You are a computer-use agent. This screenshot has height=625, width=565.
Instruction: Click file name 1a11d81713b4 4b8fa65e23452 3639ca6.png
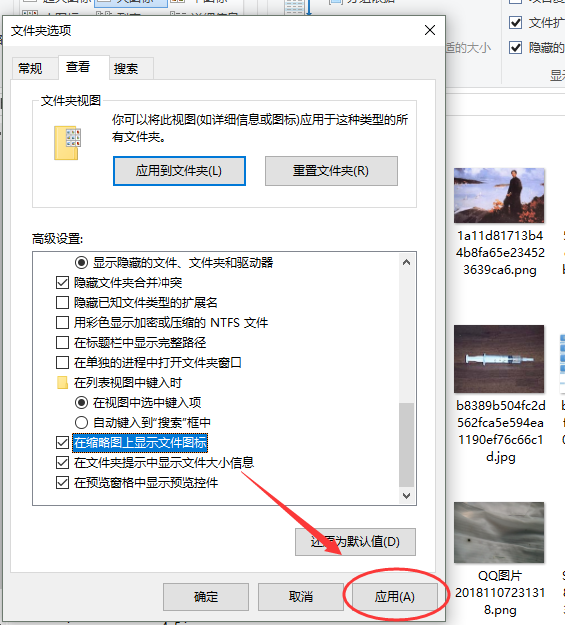[500, 253]
